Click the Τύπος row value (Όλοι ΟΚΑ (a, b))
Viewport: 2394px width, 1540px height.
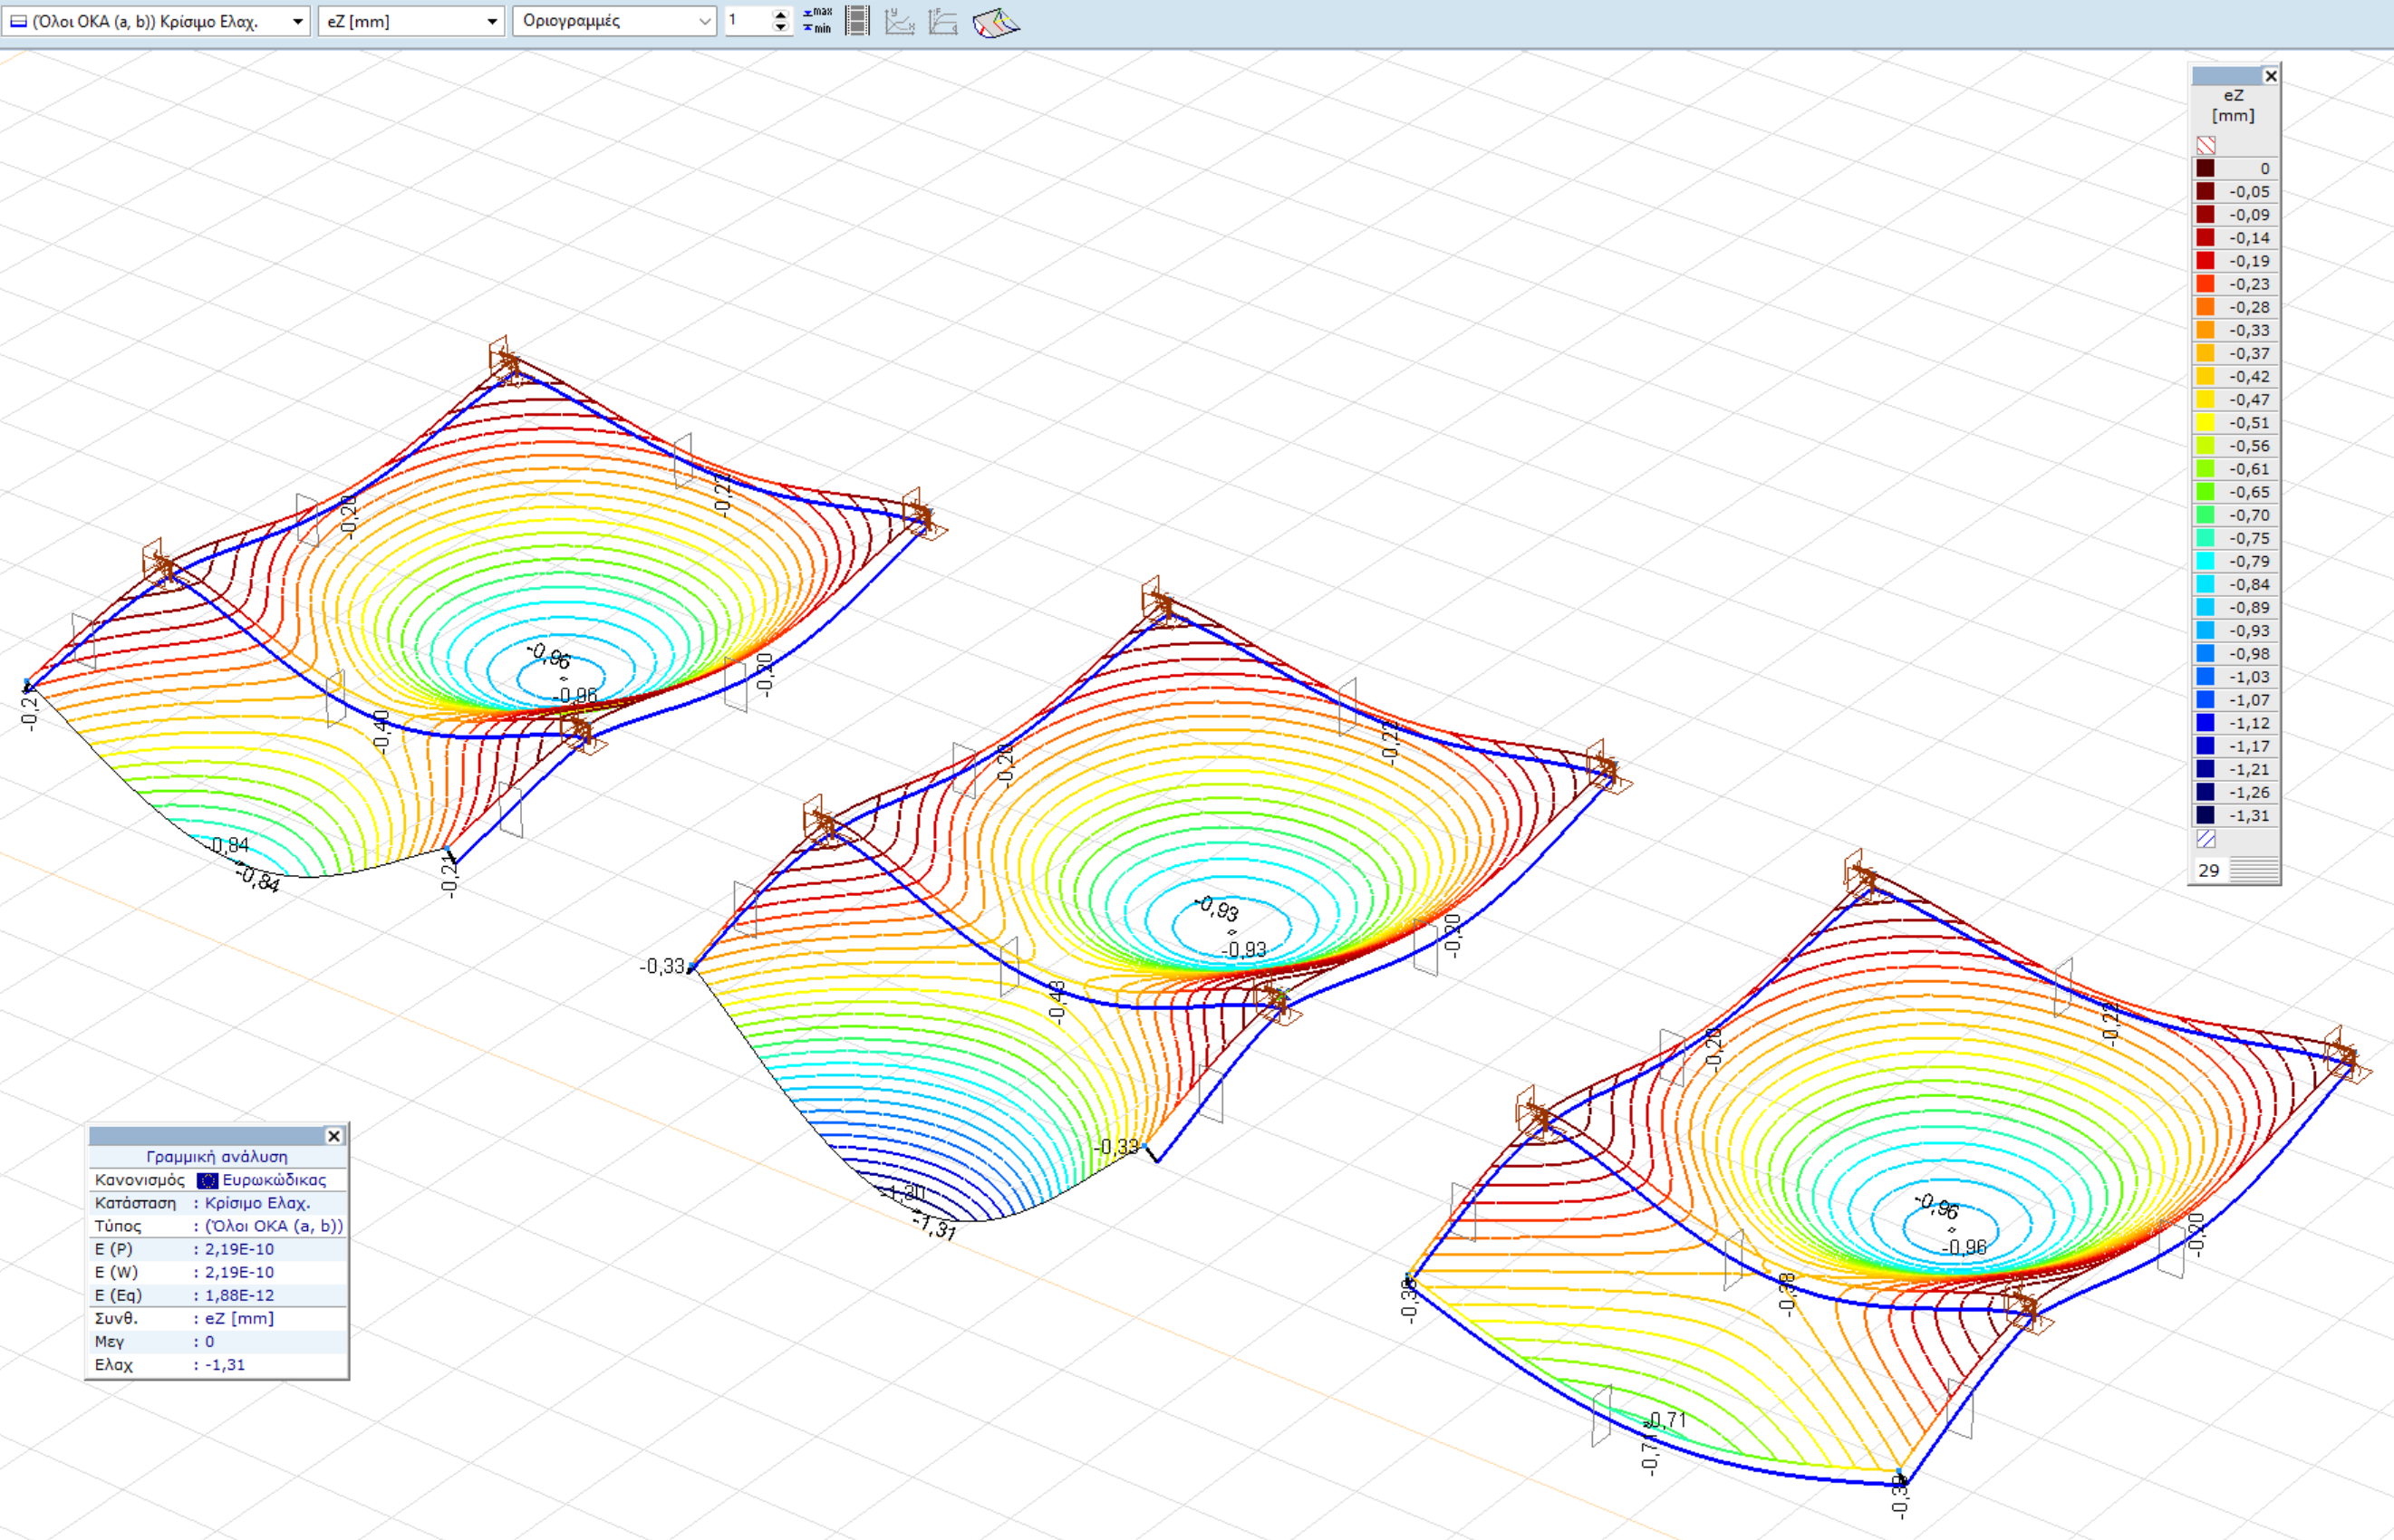[x=274, y=1226]
